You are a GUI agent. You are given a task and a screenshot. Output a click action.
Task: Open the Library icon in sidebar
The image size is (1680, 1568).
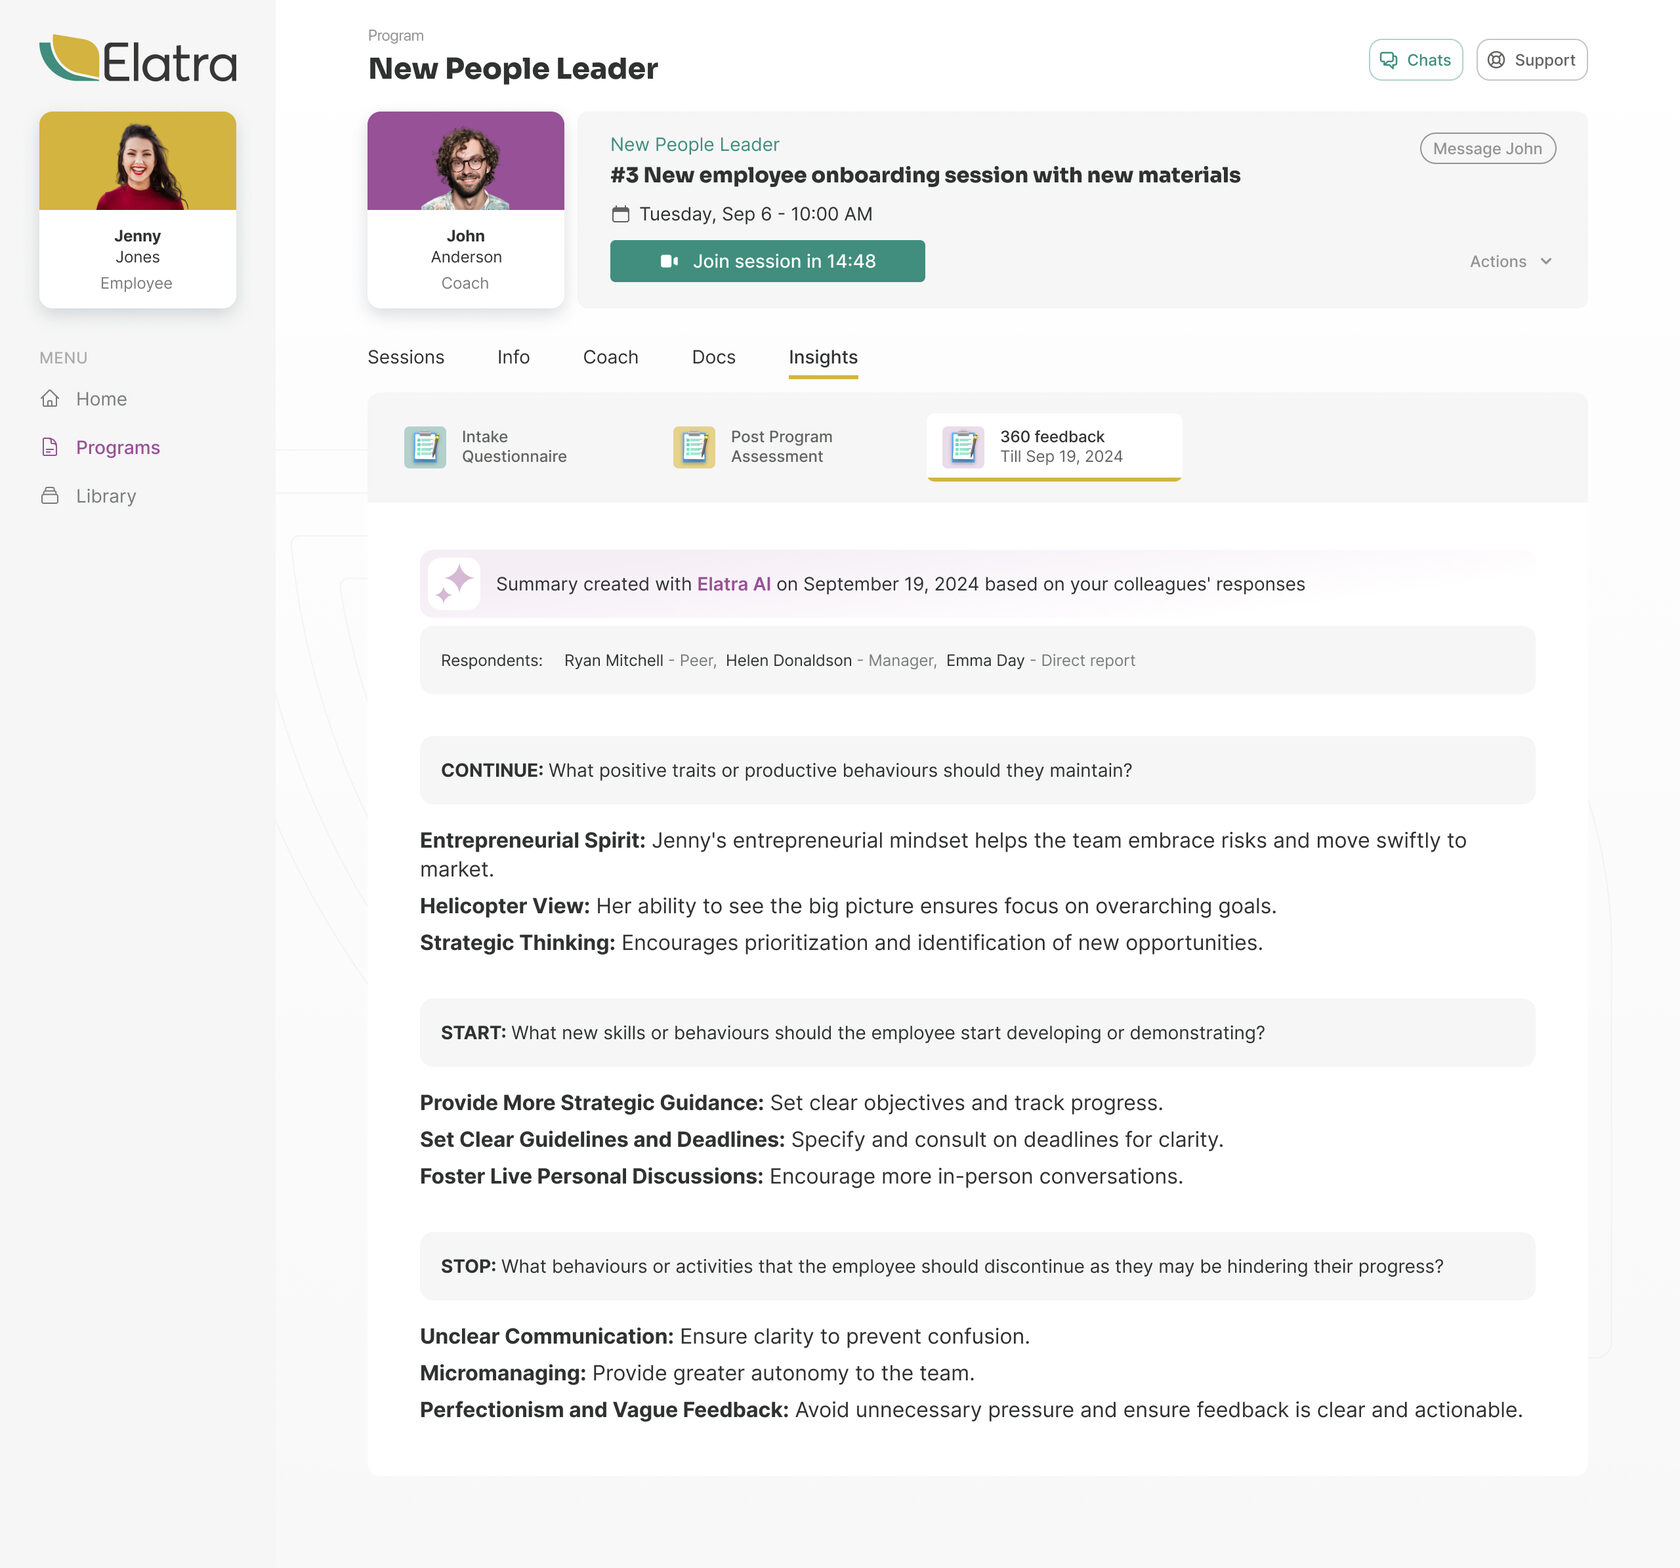[50, 495]
